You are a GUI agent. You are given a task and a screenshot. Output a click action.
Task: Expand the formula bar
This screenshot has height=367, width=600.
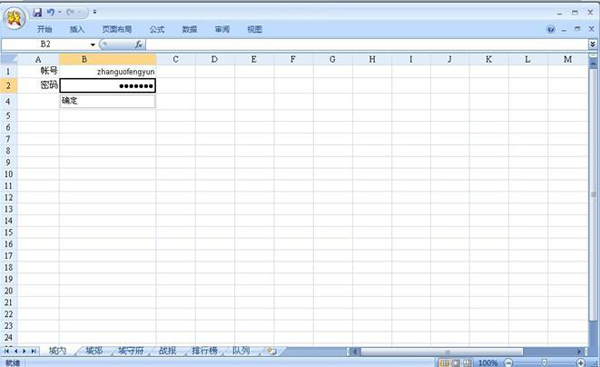[592, 44]
